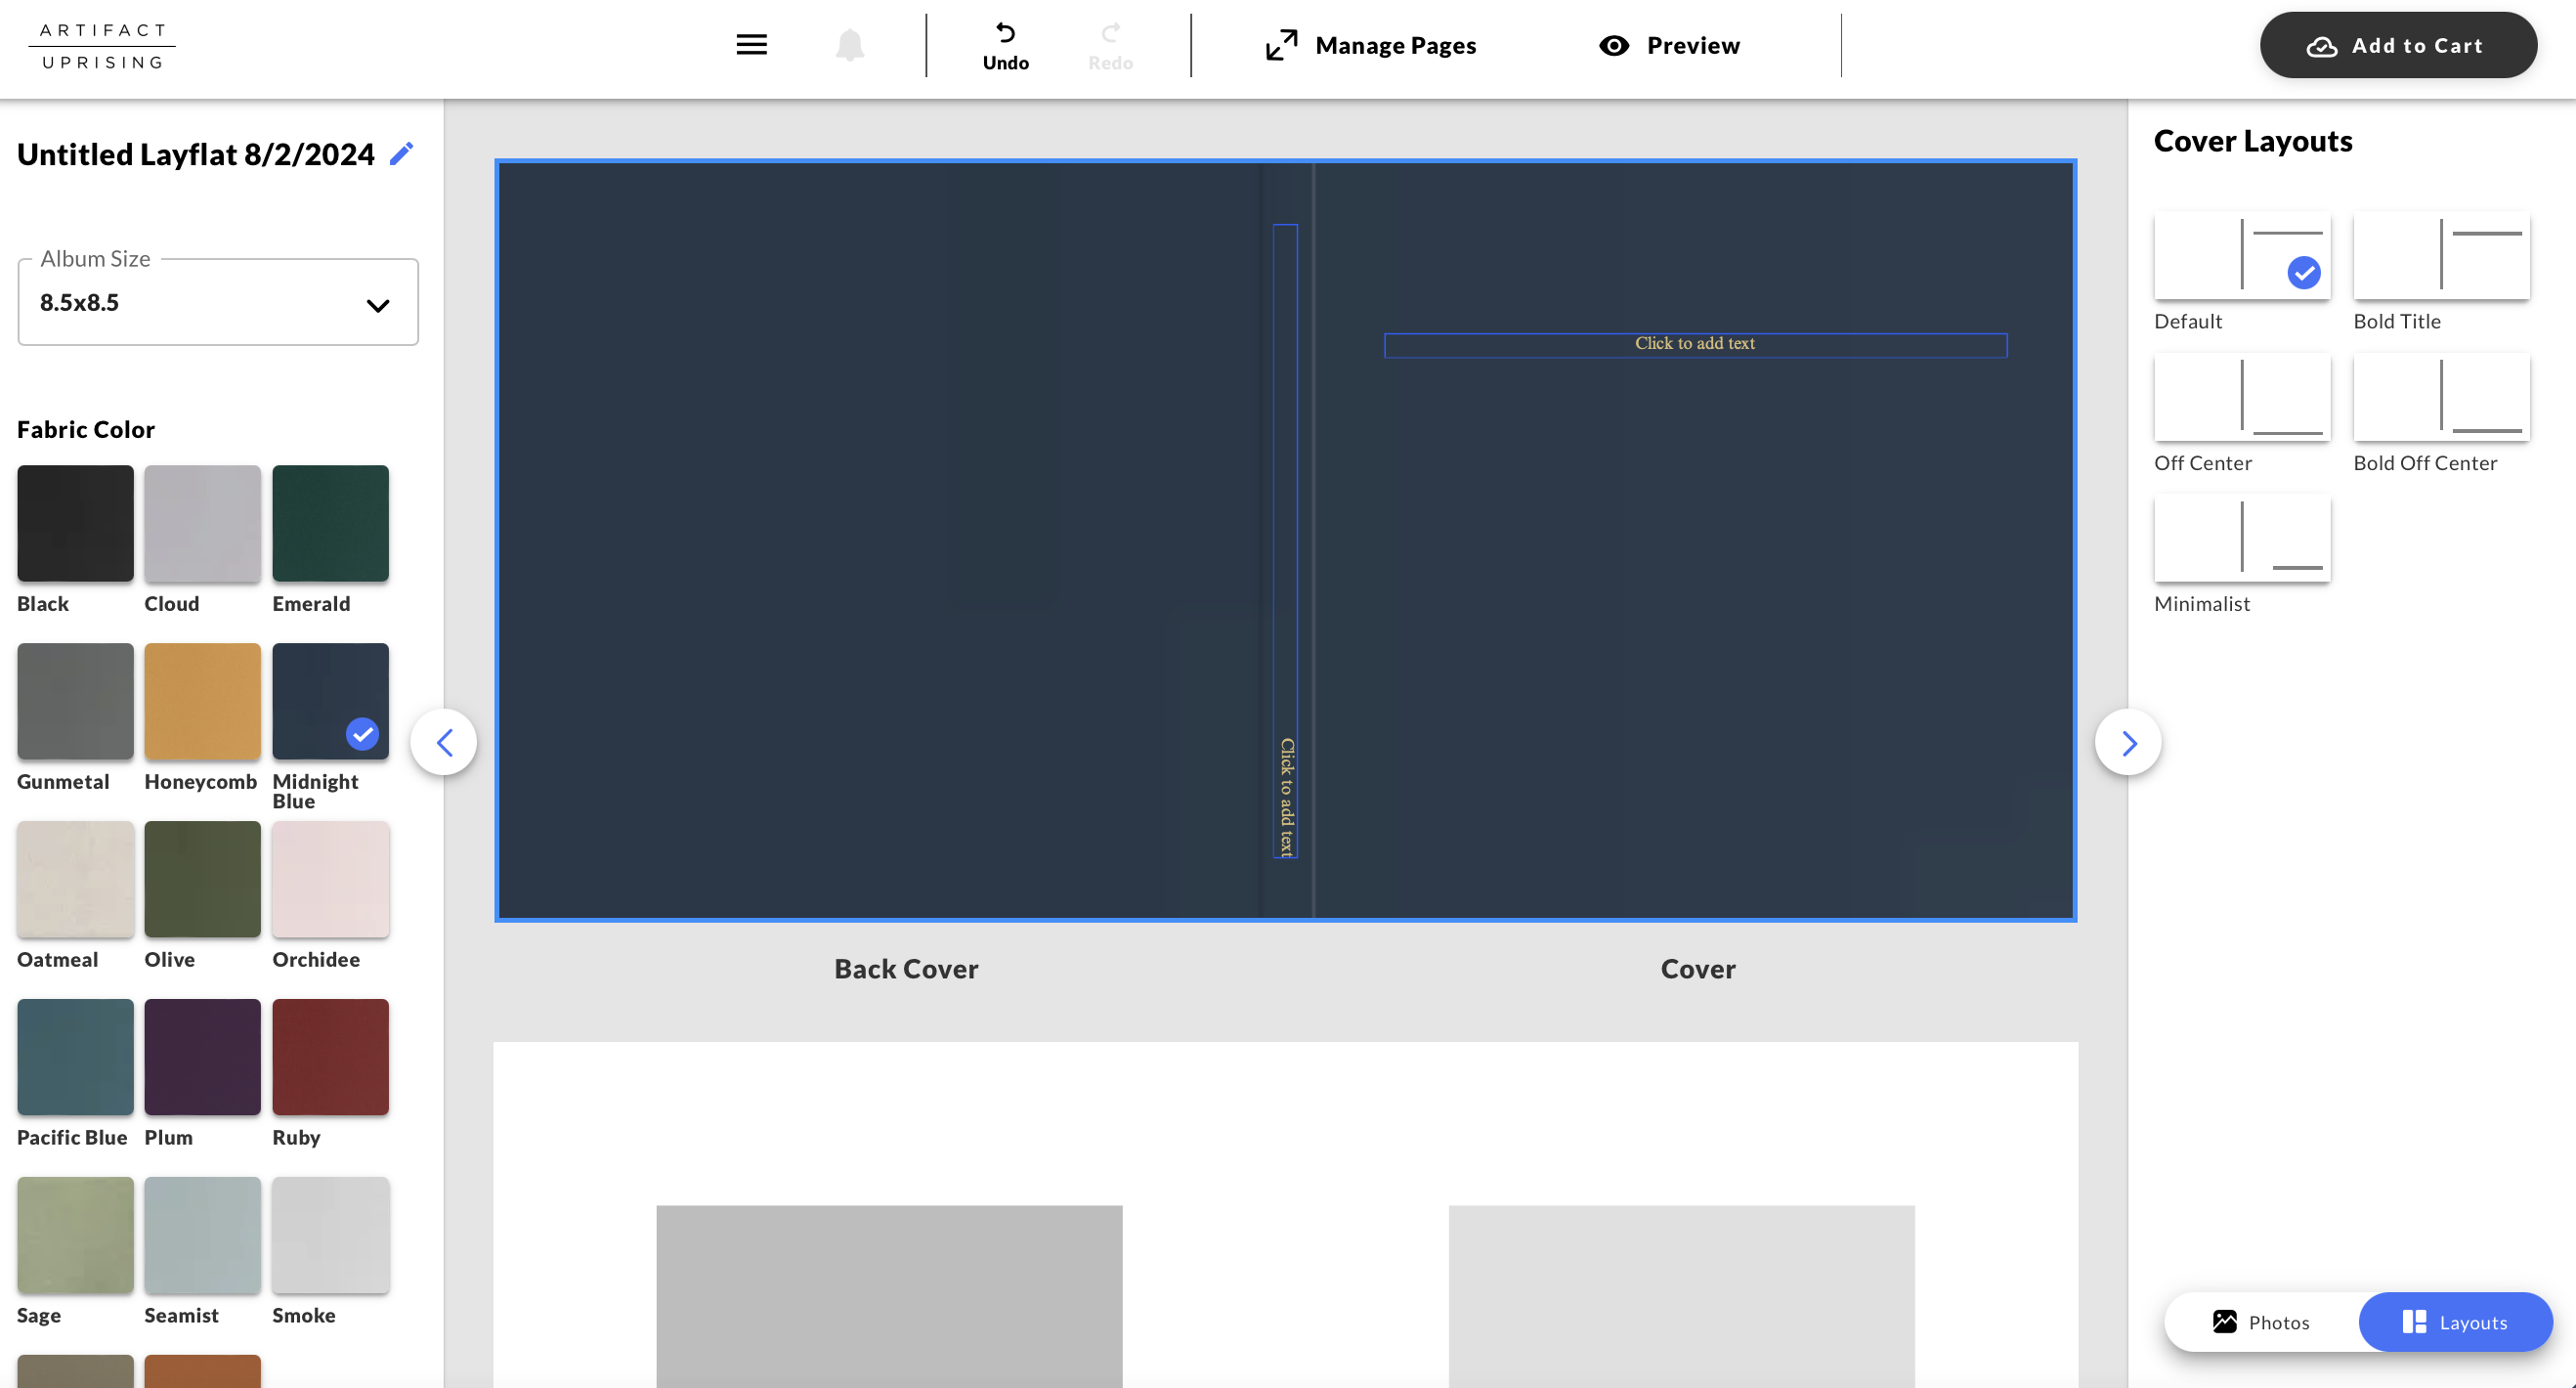Select Smoke fabric color
2576x1388 pixels.
pyautogui.click(x=330, y=1235)
